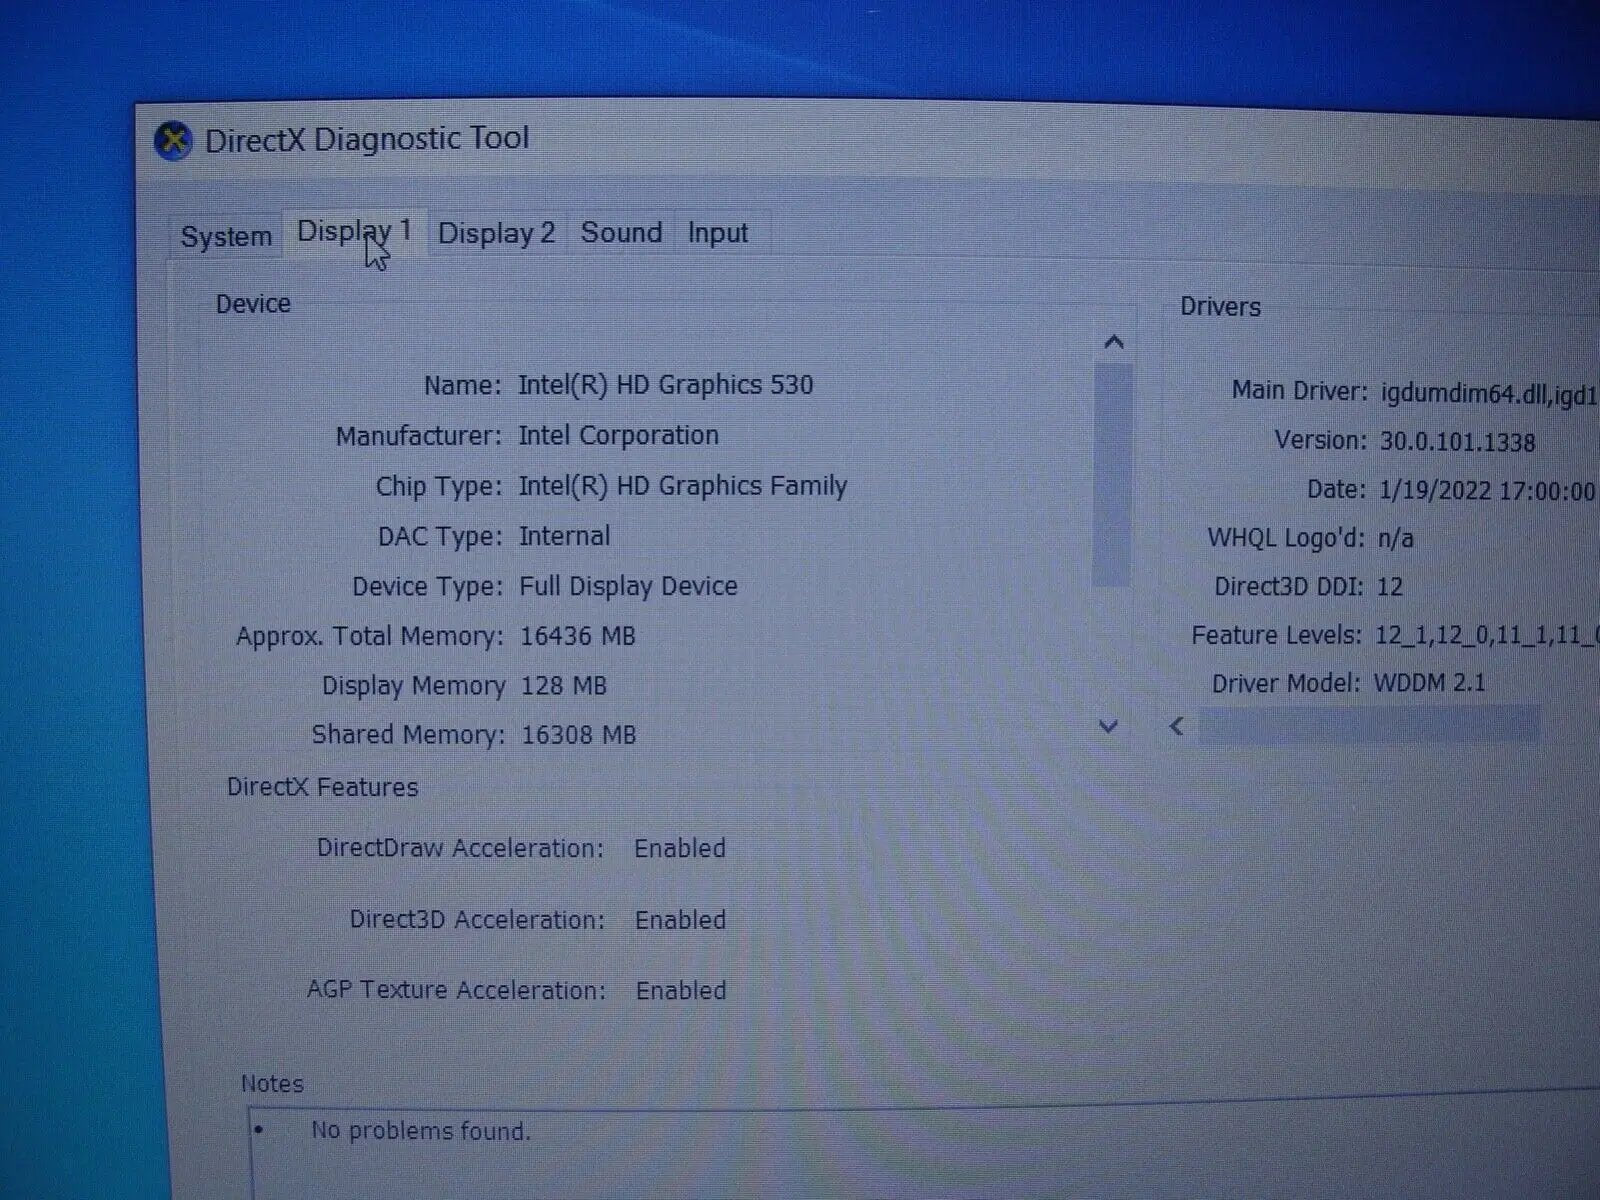Click AGP Texture Acceleration Enabled value
Screen dimensions: 1600x1200
click(681, 991)
